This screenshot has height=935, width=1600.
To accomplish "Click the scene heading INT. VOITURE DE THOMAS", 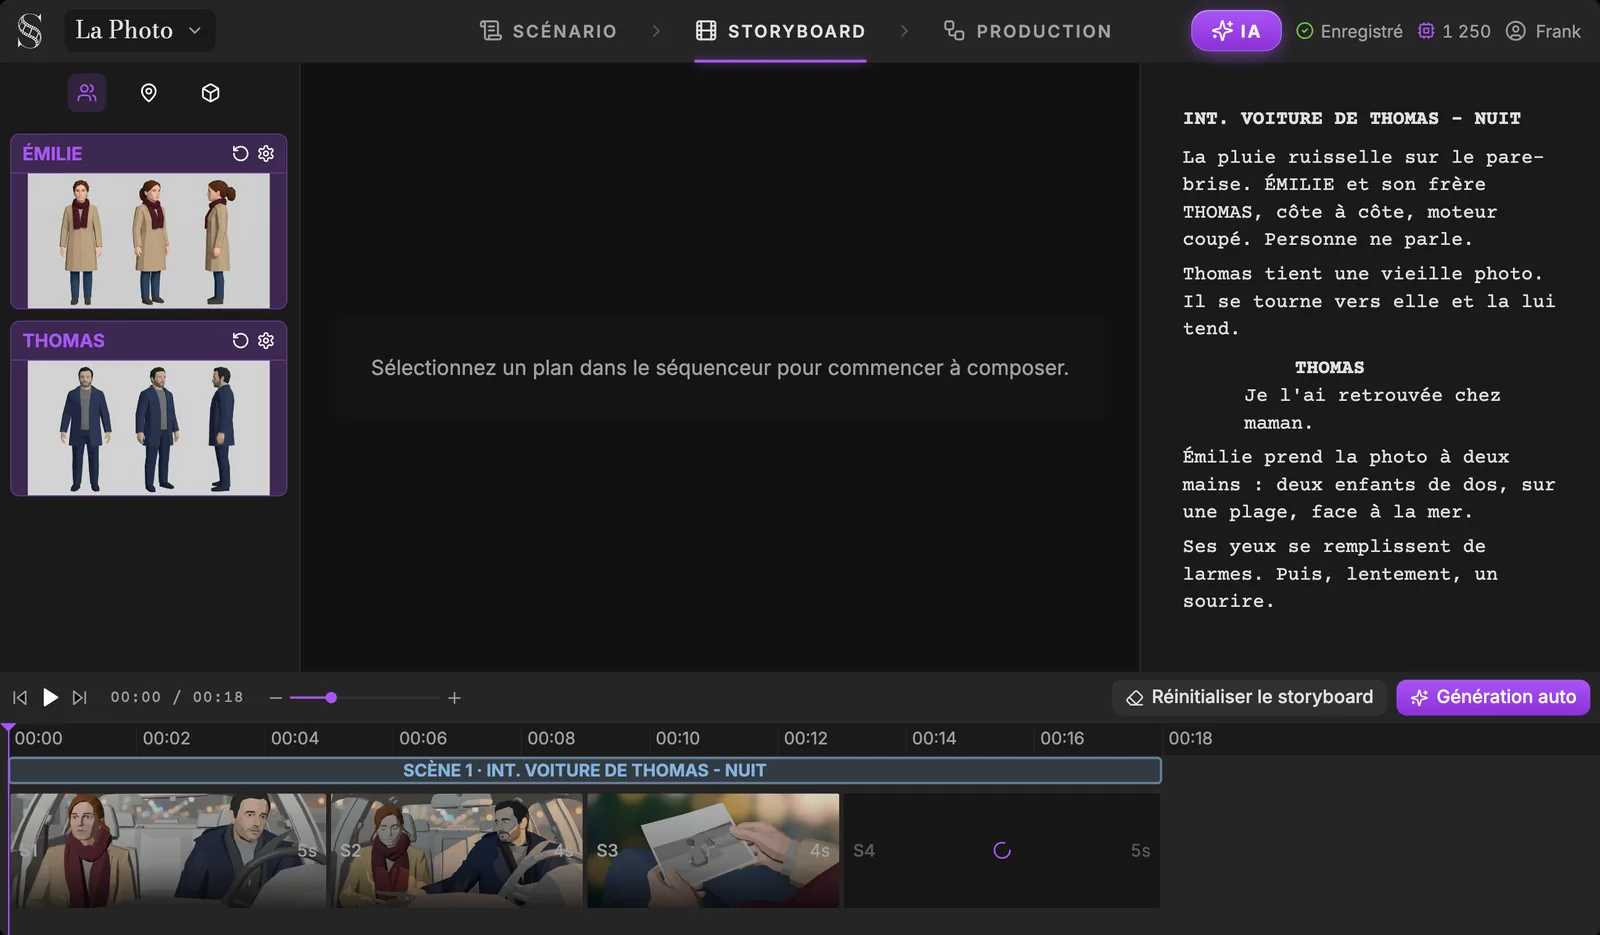I will tap(1351, 119).
